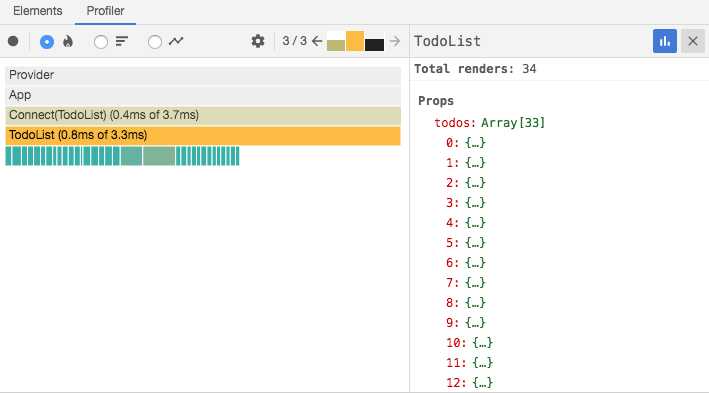
Task: Go to previous commit with left arrow
Action: point(317,41)
